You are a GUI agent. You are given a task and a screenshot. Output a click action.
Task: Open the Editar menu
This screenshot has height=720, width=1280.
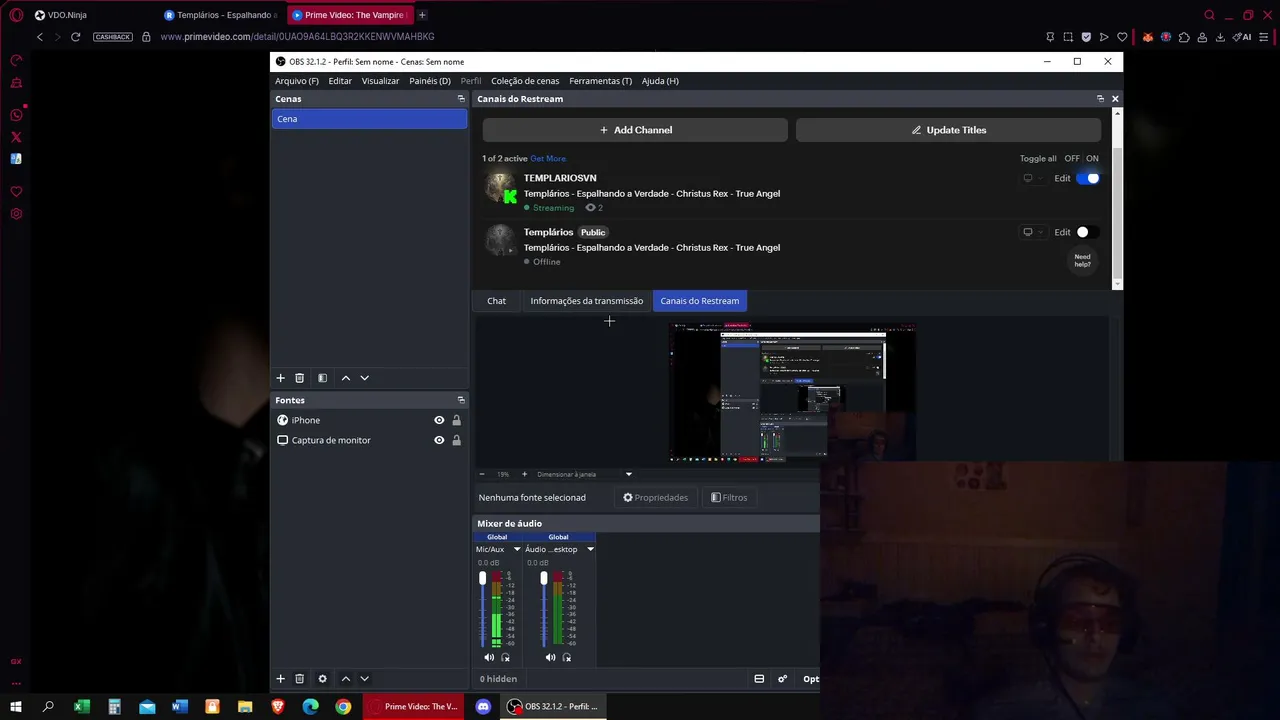pyautogui.click(x=340, y=81)
